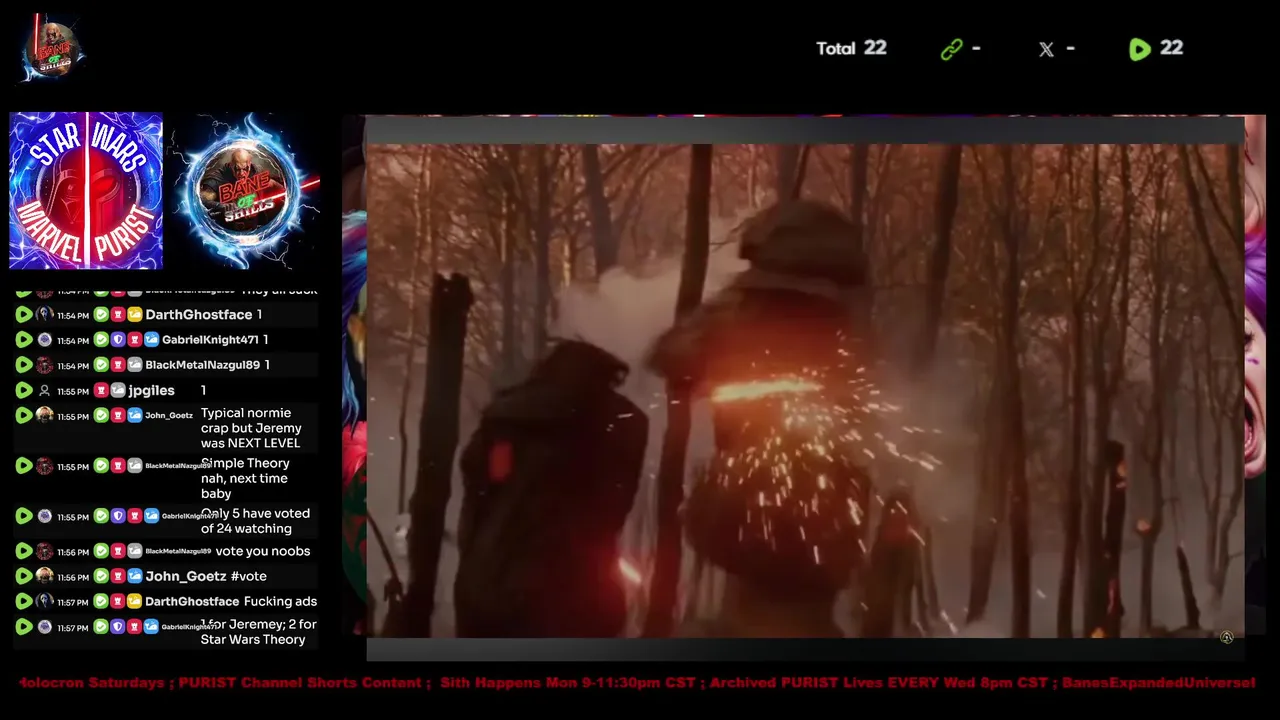1280x720 pixels.
Task: Click the message 'vote you noobs'
Action: (x=263, y=551)
